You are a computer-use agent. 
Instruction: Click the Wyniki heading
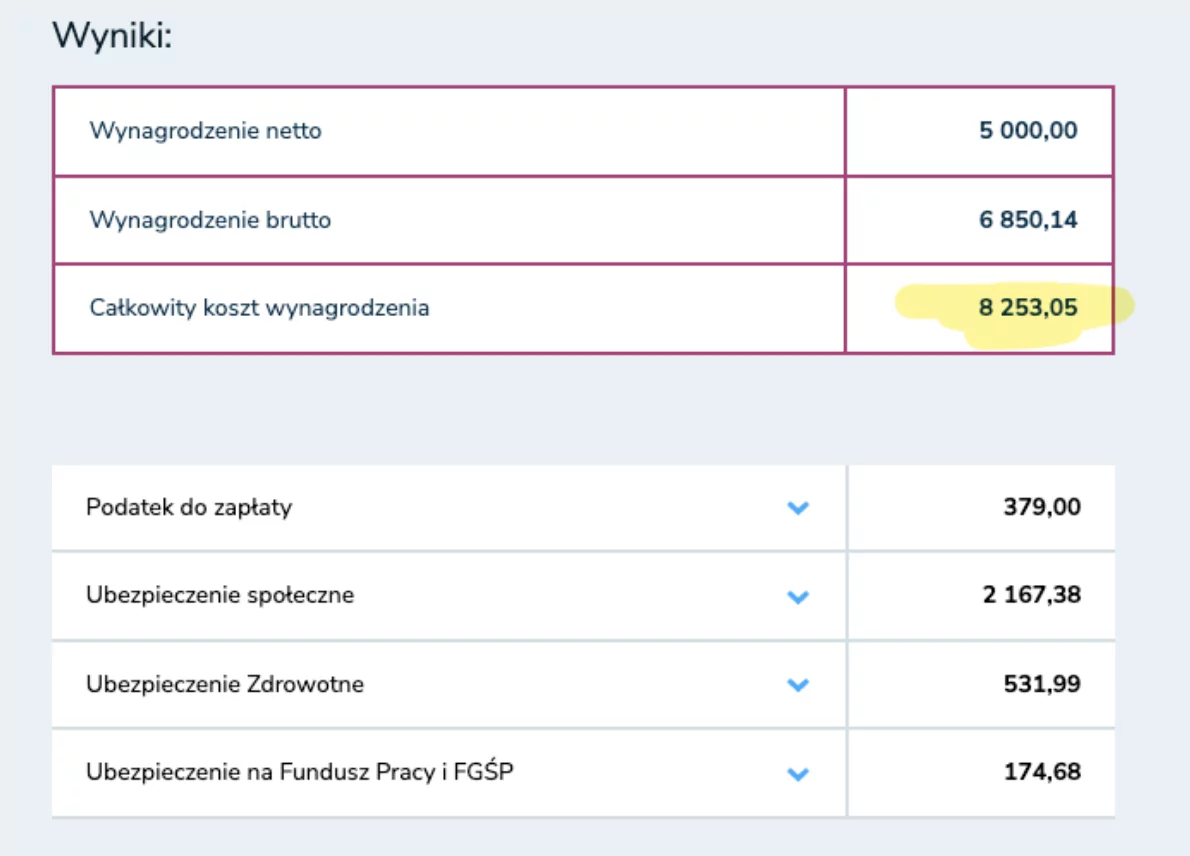point(112,35)
